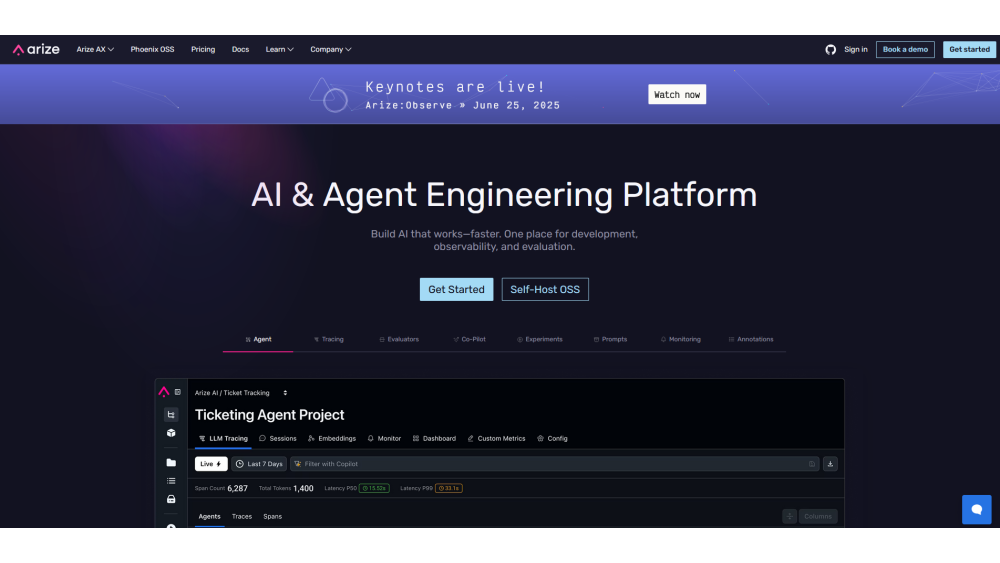The height and width of the screenshot is (563, 1000).
Task: Click the Span Count 6,287 value
Action: click(237, 488)
